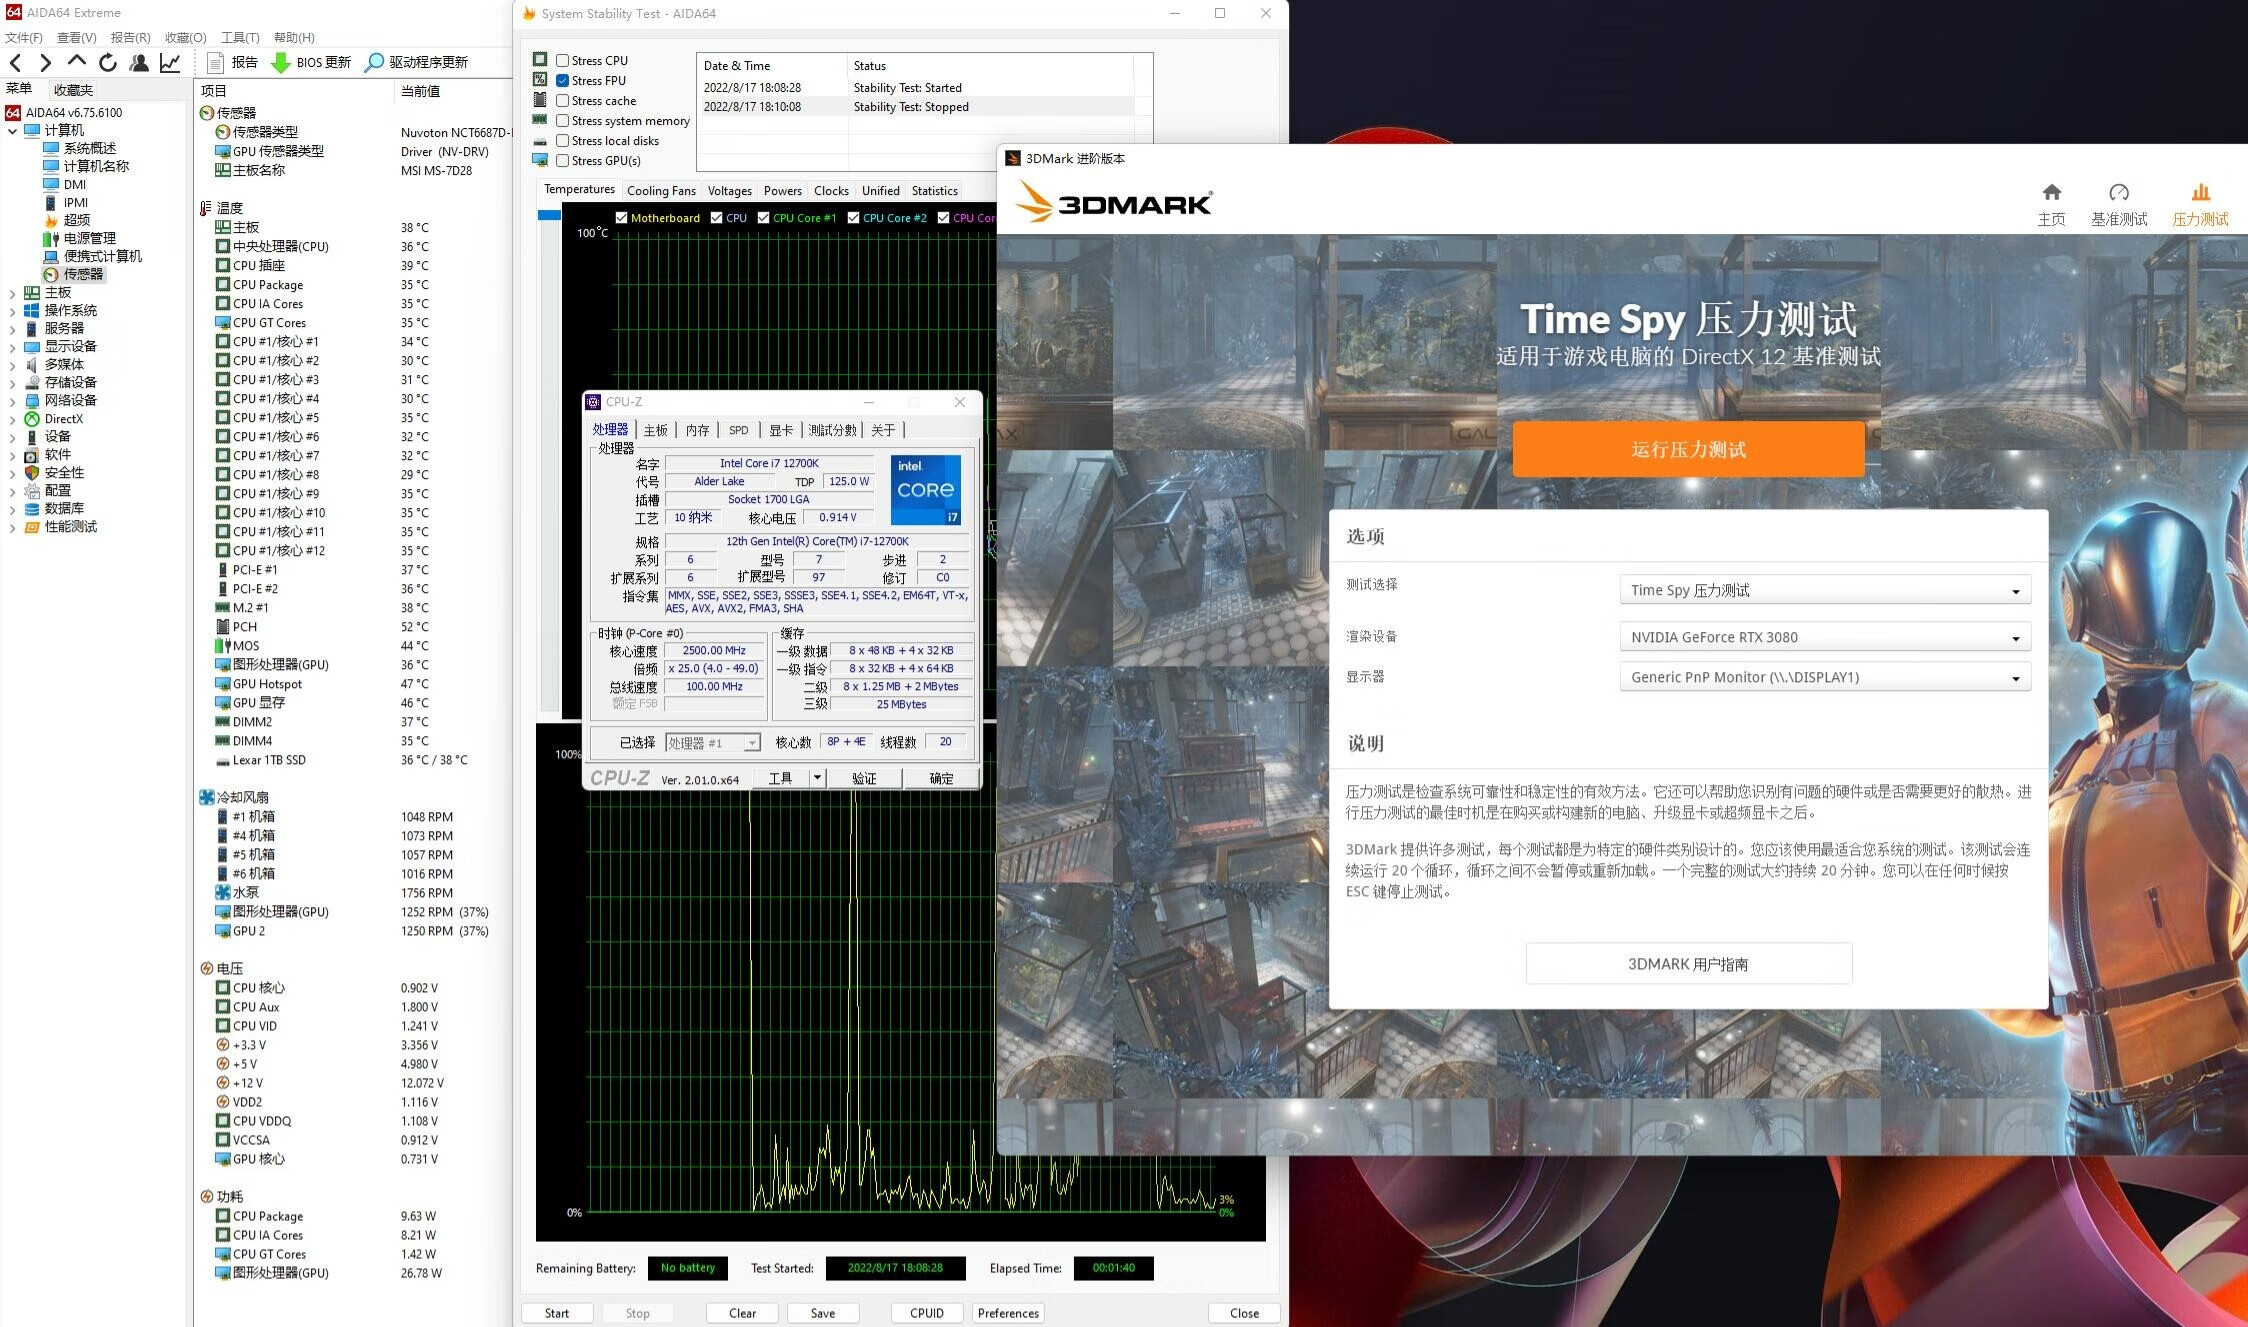Image resolution: width=2248 pixels, height=1327 pixels.
Task: Click CPUID button in Stability Test
Action: [926, 1313]
